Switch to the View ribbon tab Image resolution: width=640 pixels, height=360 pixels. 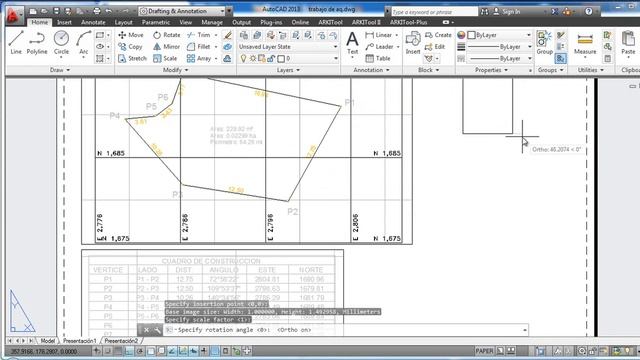tap(185, 22)
